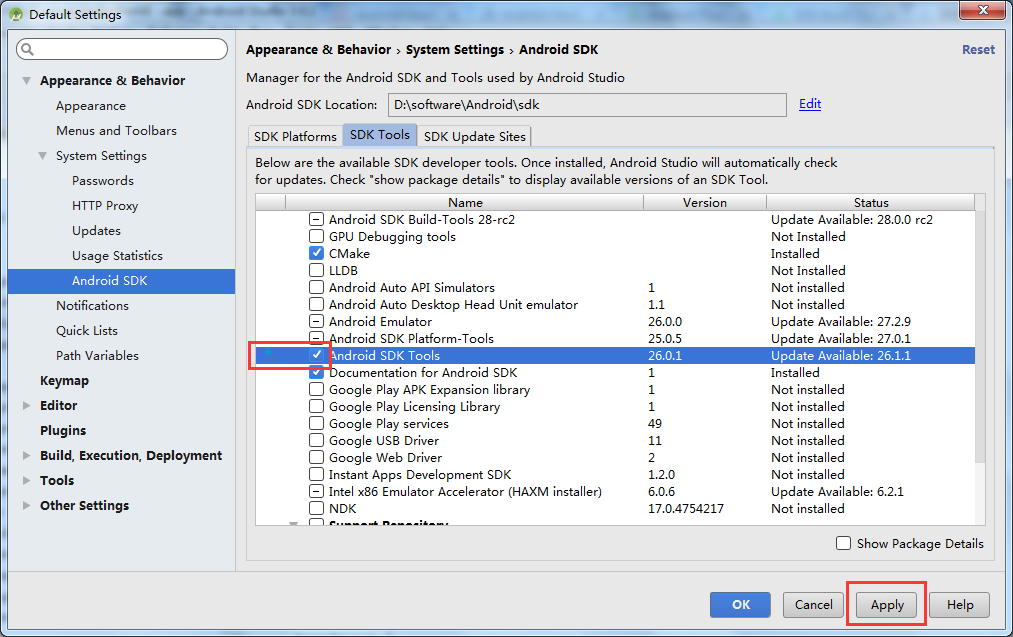Screen dimensions: 1013x637
Task: Expand the Tools section arrow
Action: (x=26, y=481)
